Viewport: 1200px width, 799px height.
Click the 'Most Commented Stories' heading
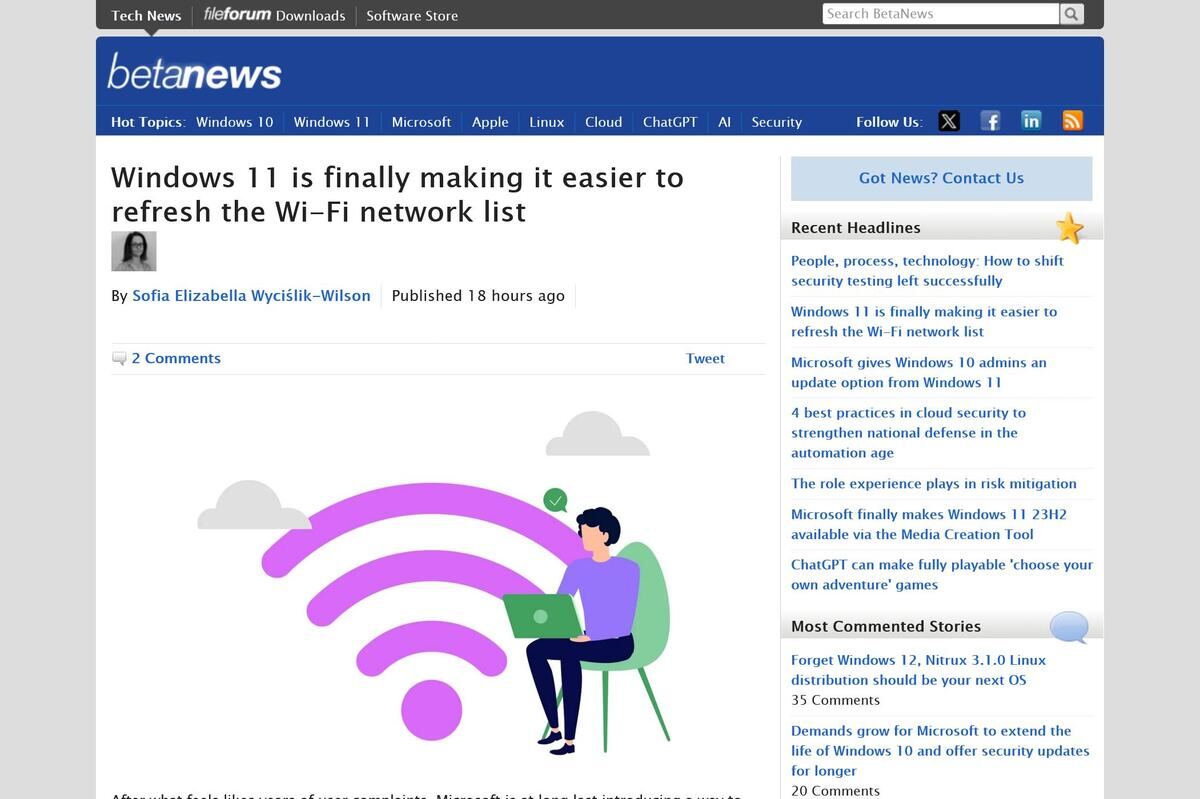coord(886,627)
